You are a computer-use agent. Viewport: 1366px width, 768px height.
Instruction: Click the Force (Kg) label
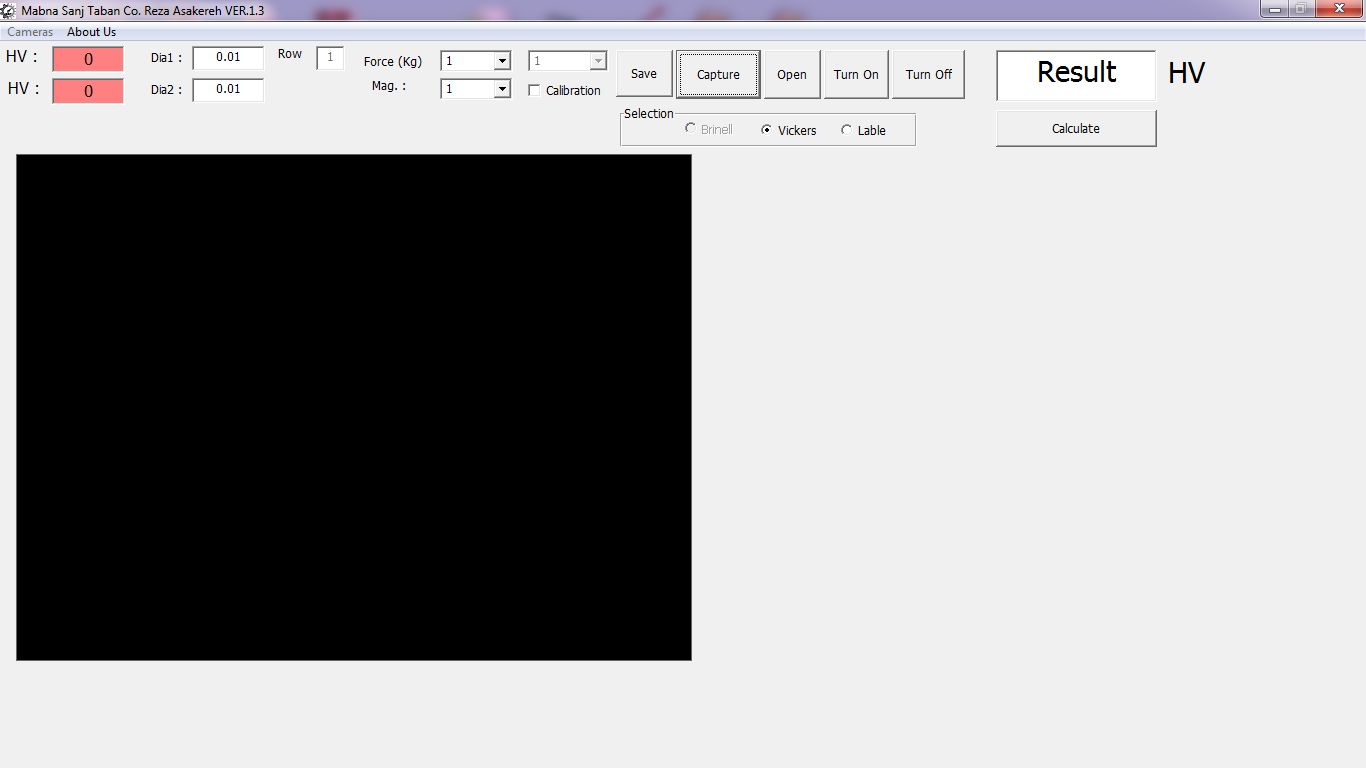point(393,61)
